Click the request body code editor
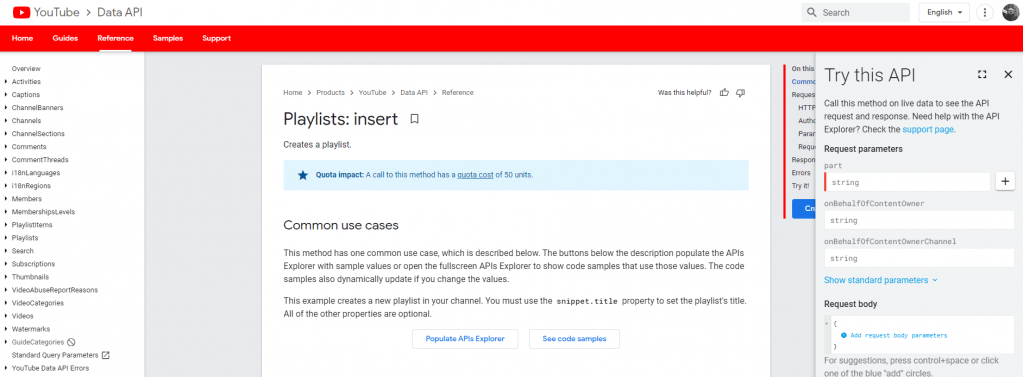Viewport: 1023px width, 377px height. pyautogui.click(x=920, y=335)
